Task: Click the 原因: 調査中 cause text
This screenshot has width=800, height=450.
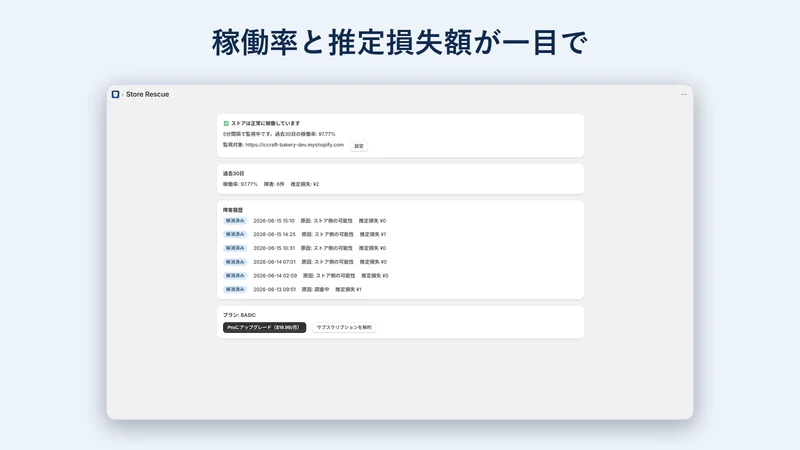Action: coord(315,290)
